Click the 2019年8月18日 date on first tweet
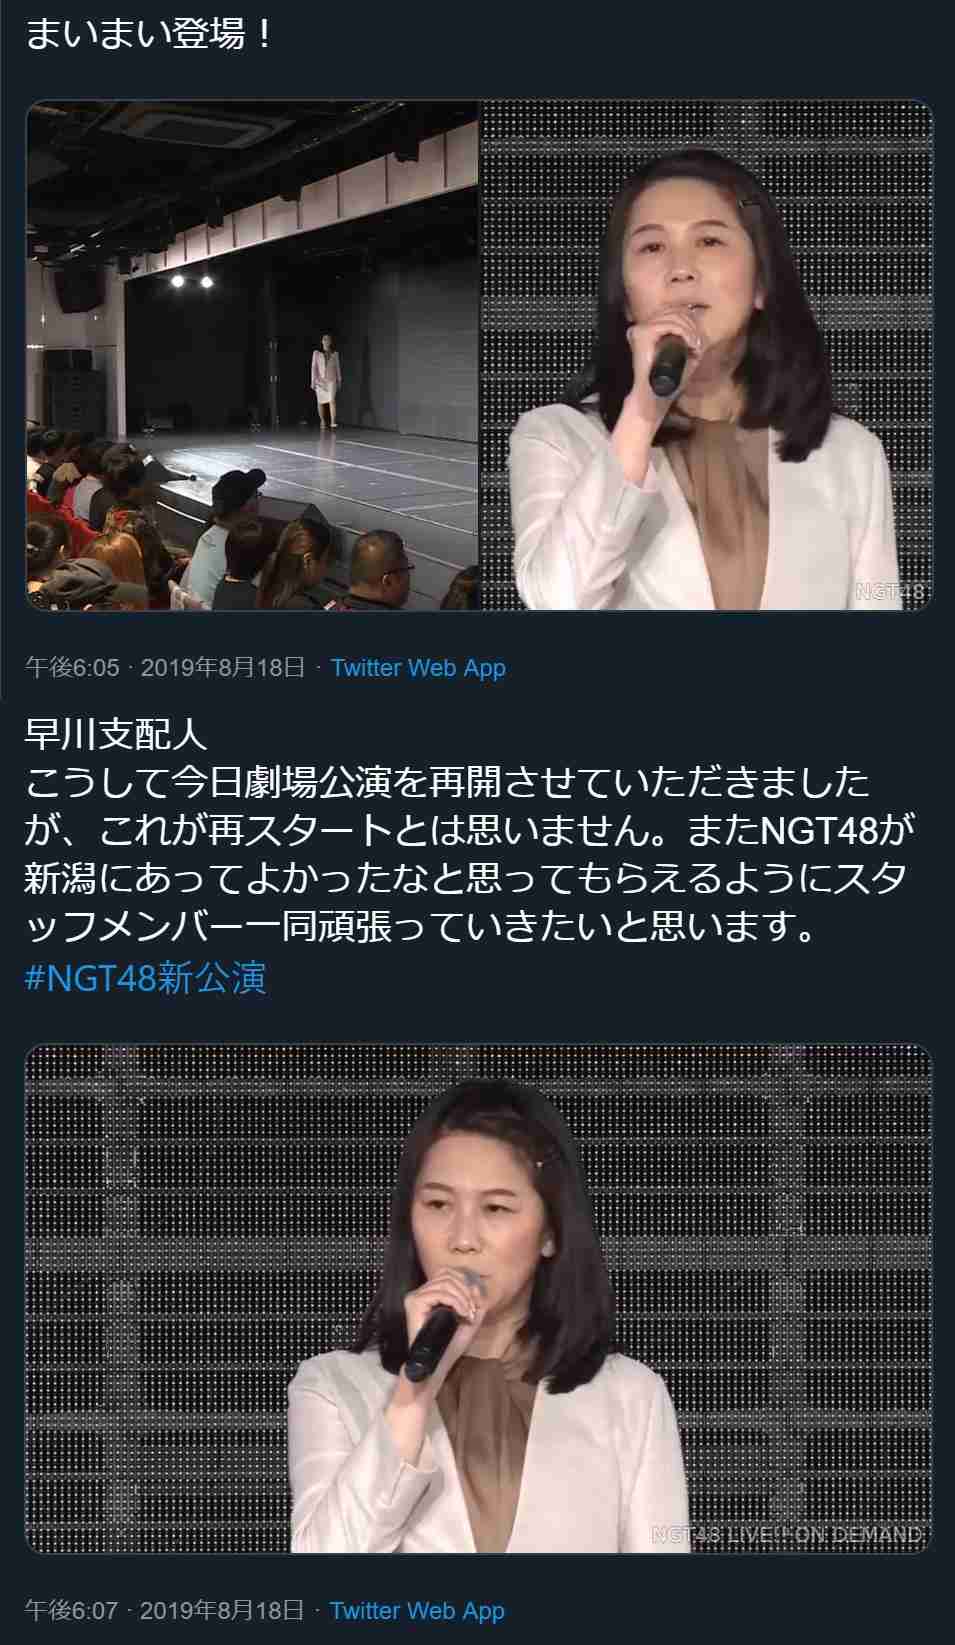This screenshot has width=955, height=1645. tap(222, 668)
